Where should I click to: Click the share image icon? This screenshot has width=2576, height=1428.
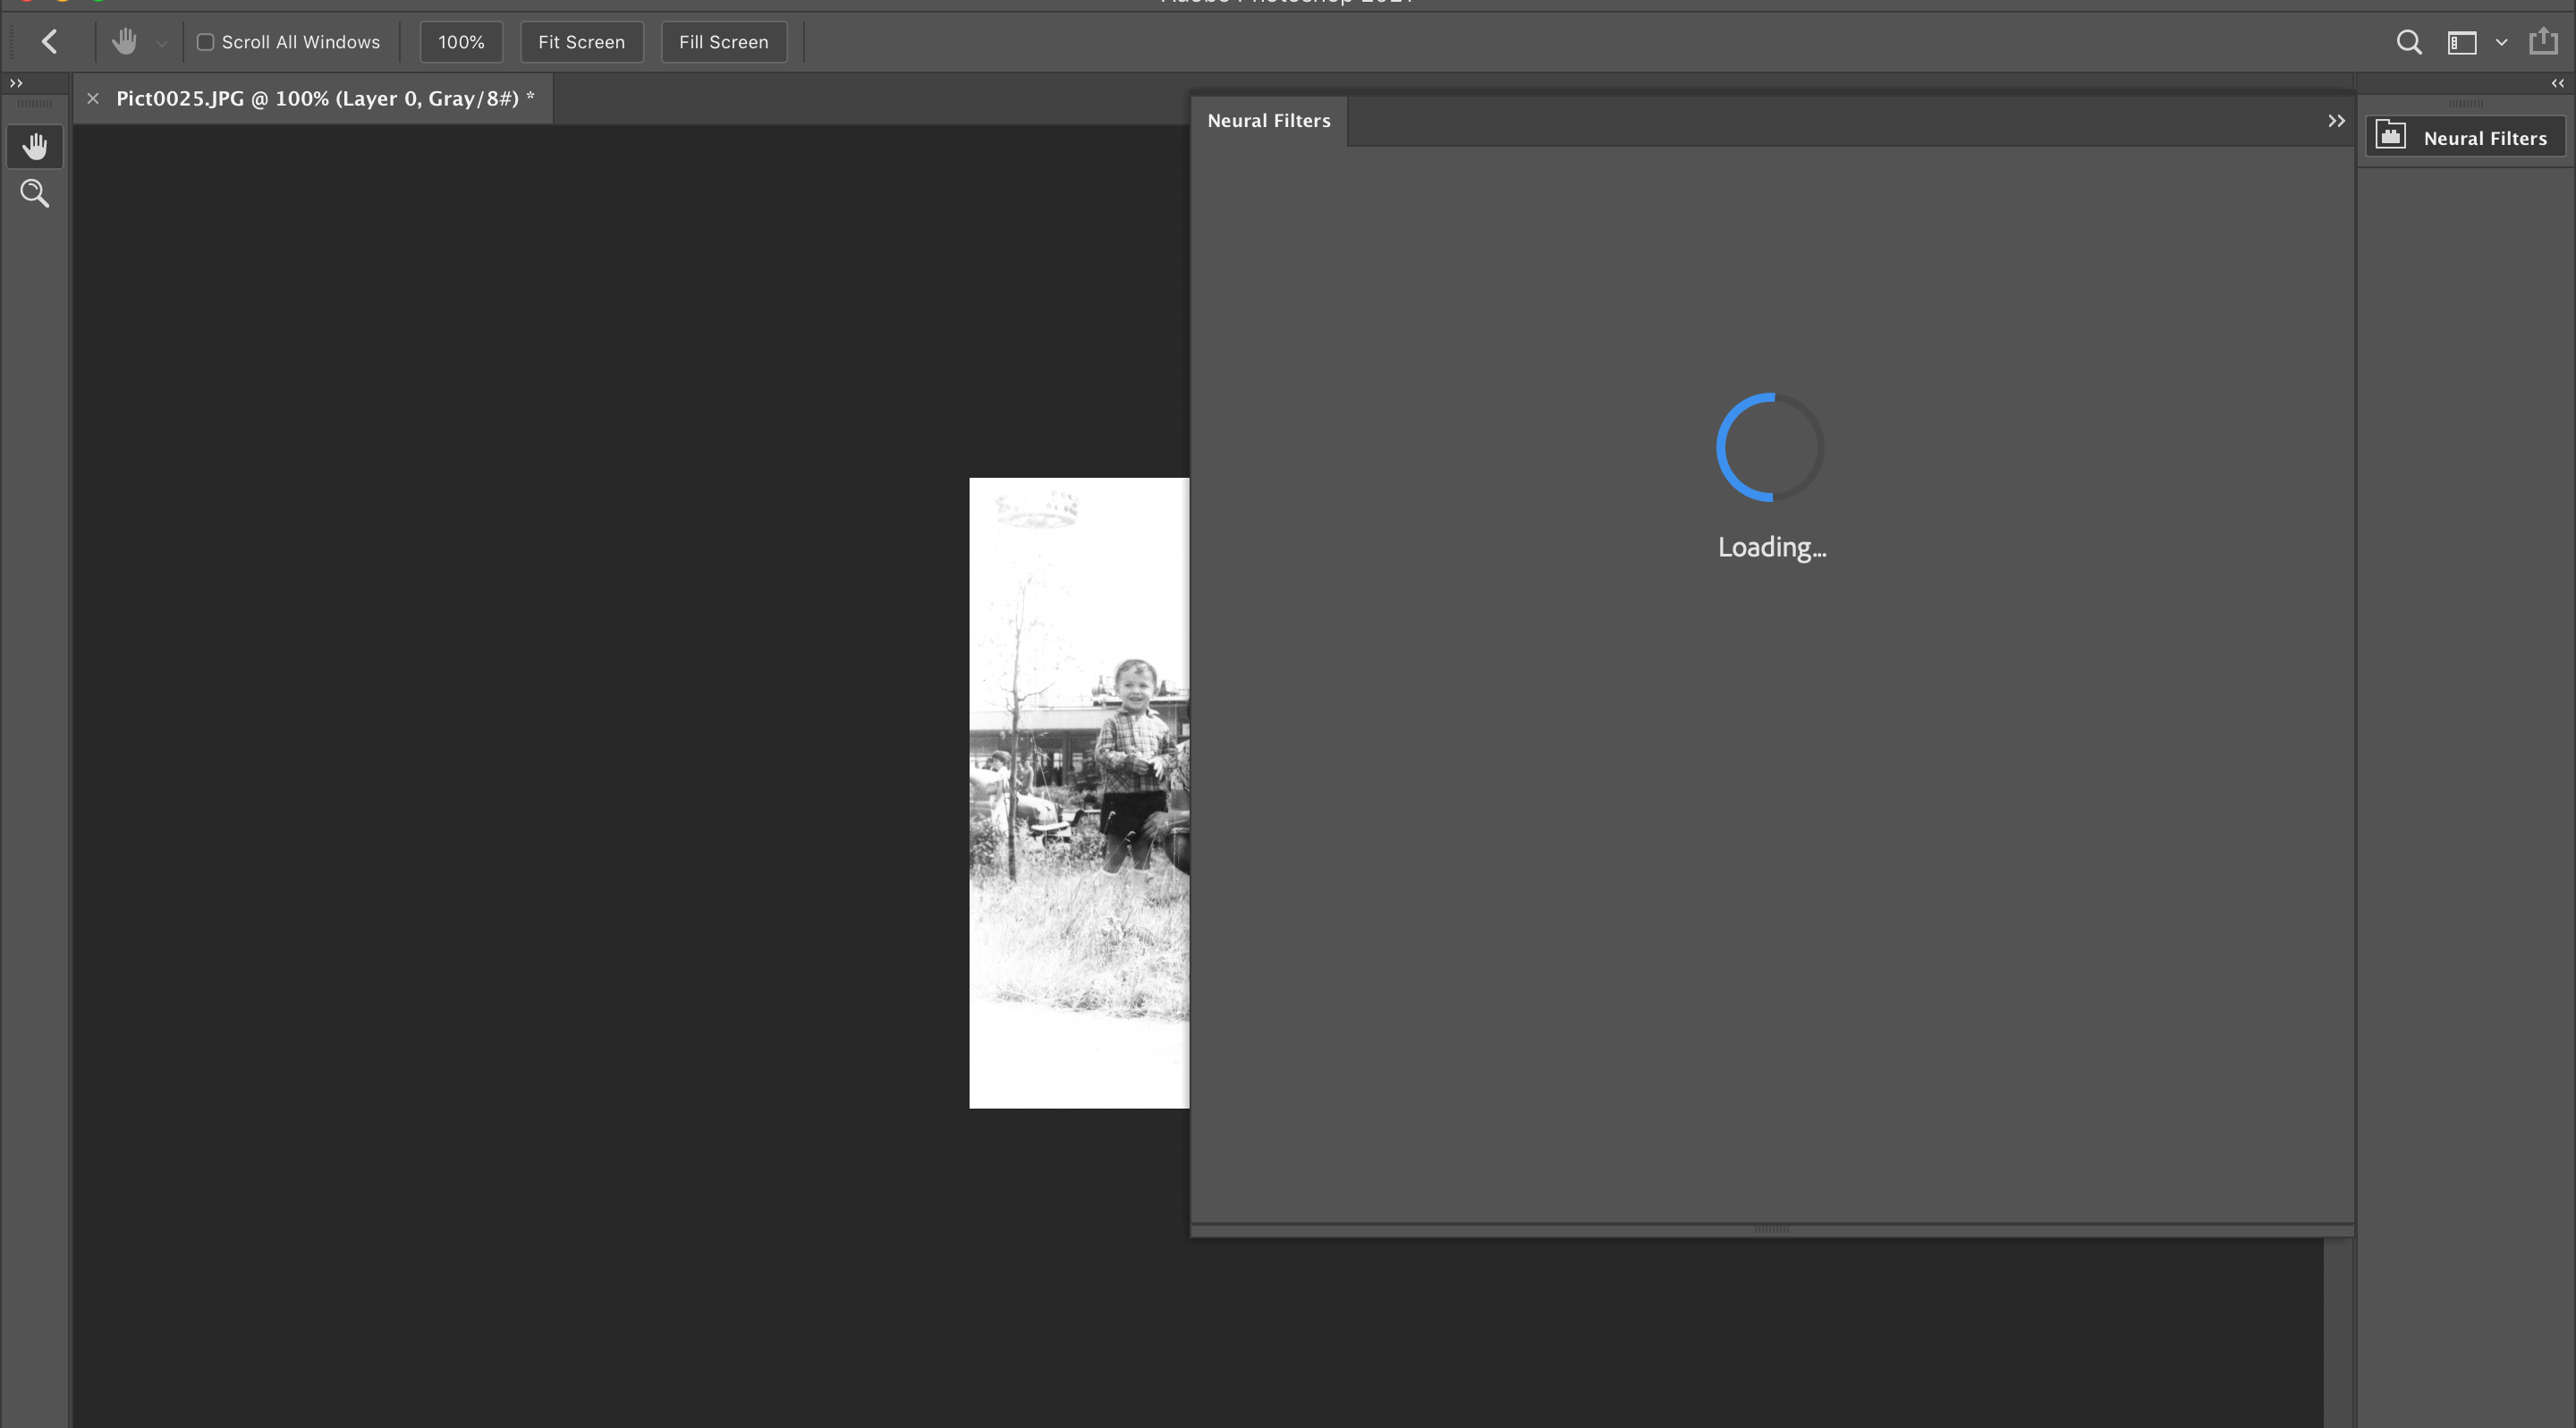click(2543, 42)
